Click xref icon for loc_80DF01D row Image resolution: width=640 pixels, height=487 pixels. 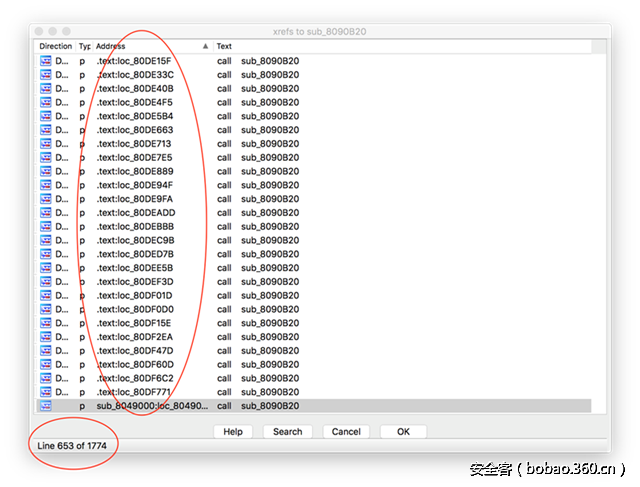pyautogui.click(x=46, y=296)
